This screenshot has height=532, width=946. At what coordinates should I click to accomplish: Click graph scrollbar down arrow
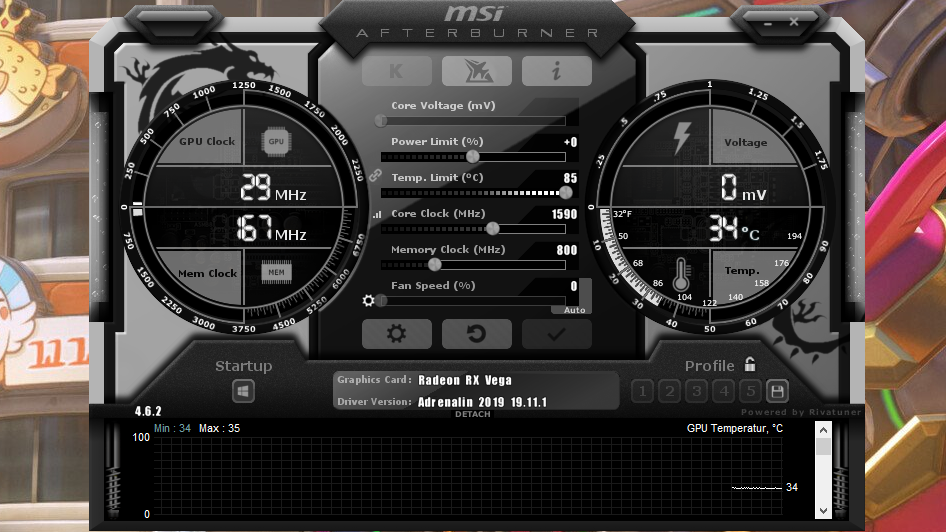[824, 511]
